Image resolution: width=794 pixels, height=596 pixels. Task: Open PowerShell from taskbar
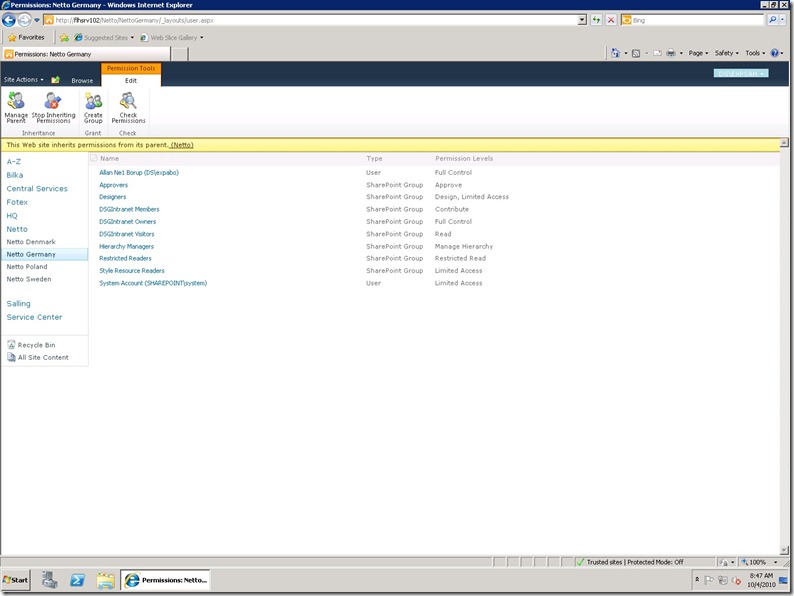pyautogui.click(x=77, y=580)
